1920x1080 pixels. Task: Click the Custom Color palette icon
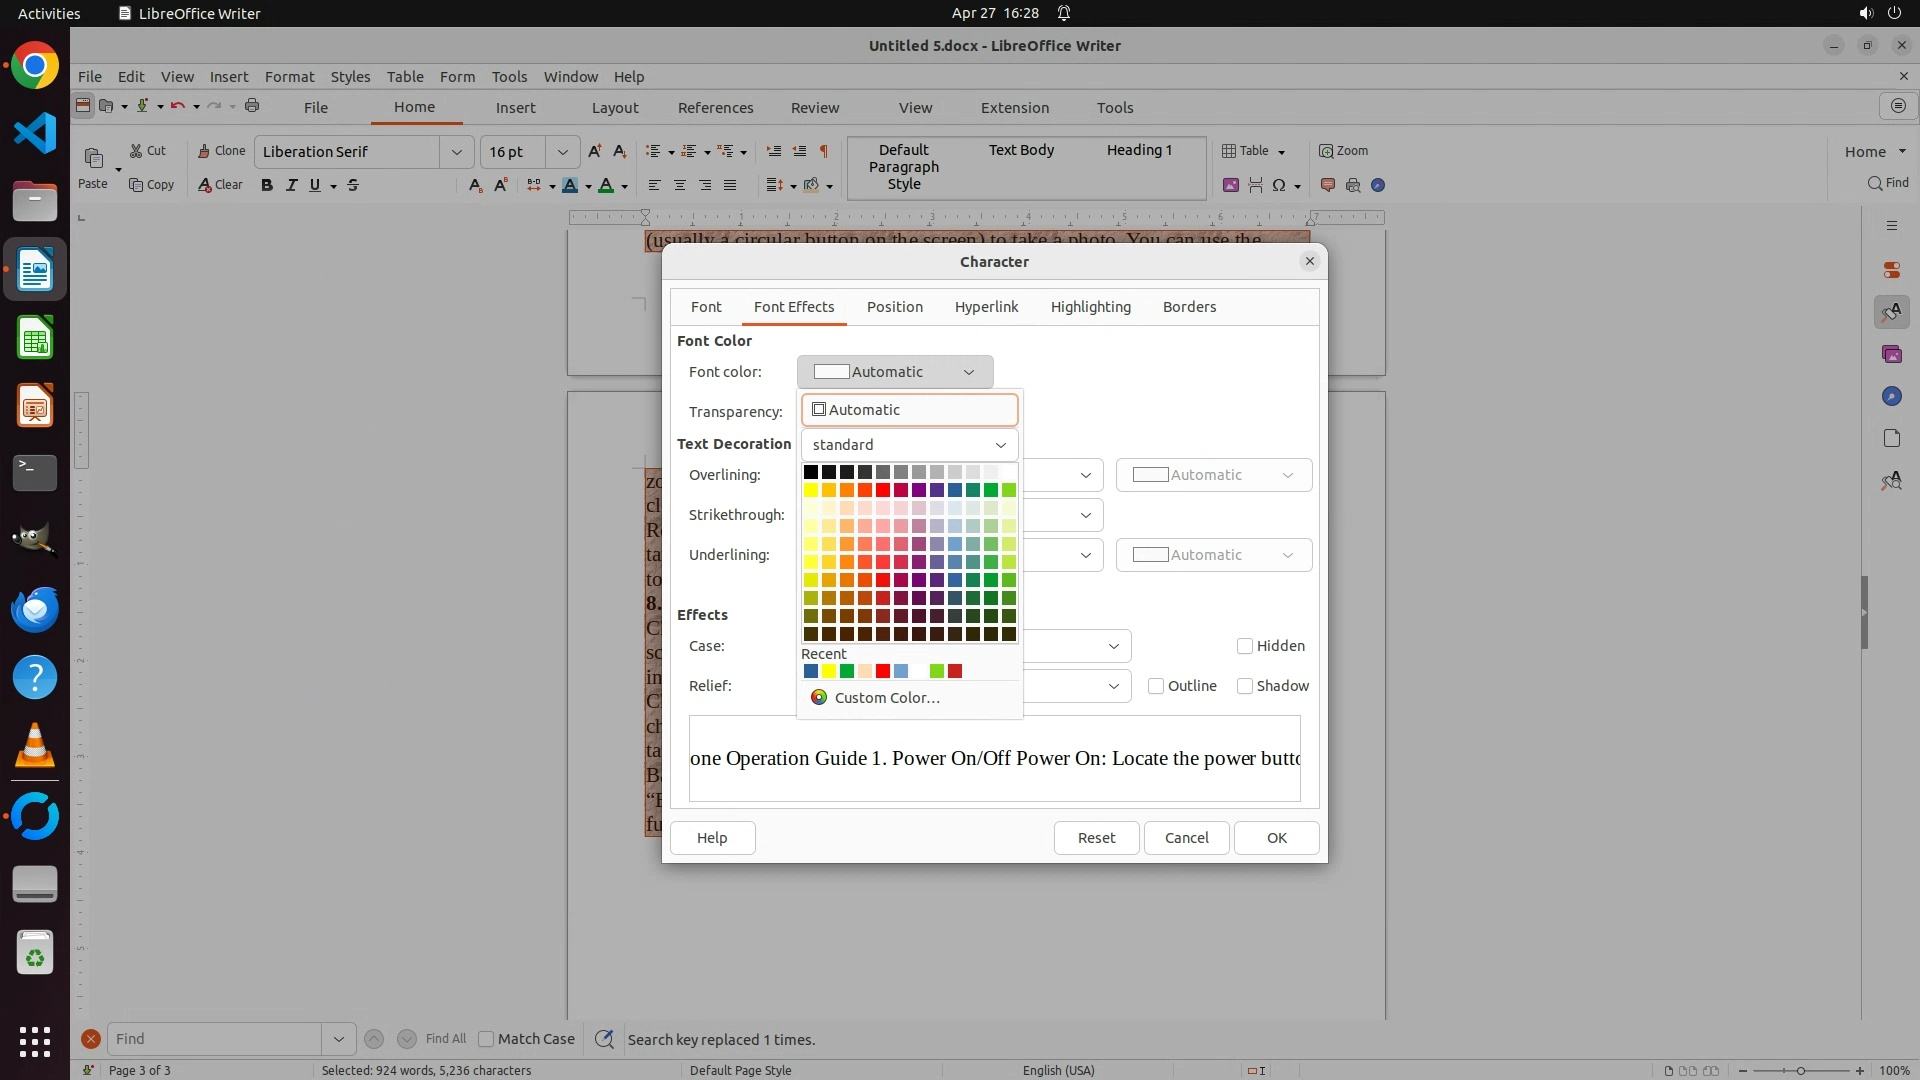coord(819,698)
